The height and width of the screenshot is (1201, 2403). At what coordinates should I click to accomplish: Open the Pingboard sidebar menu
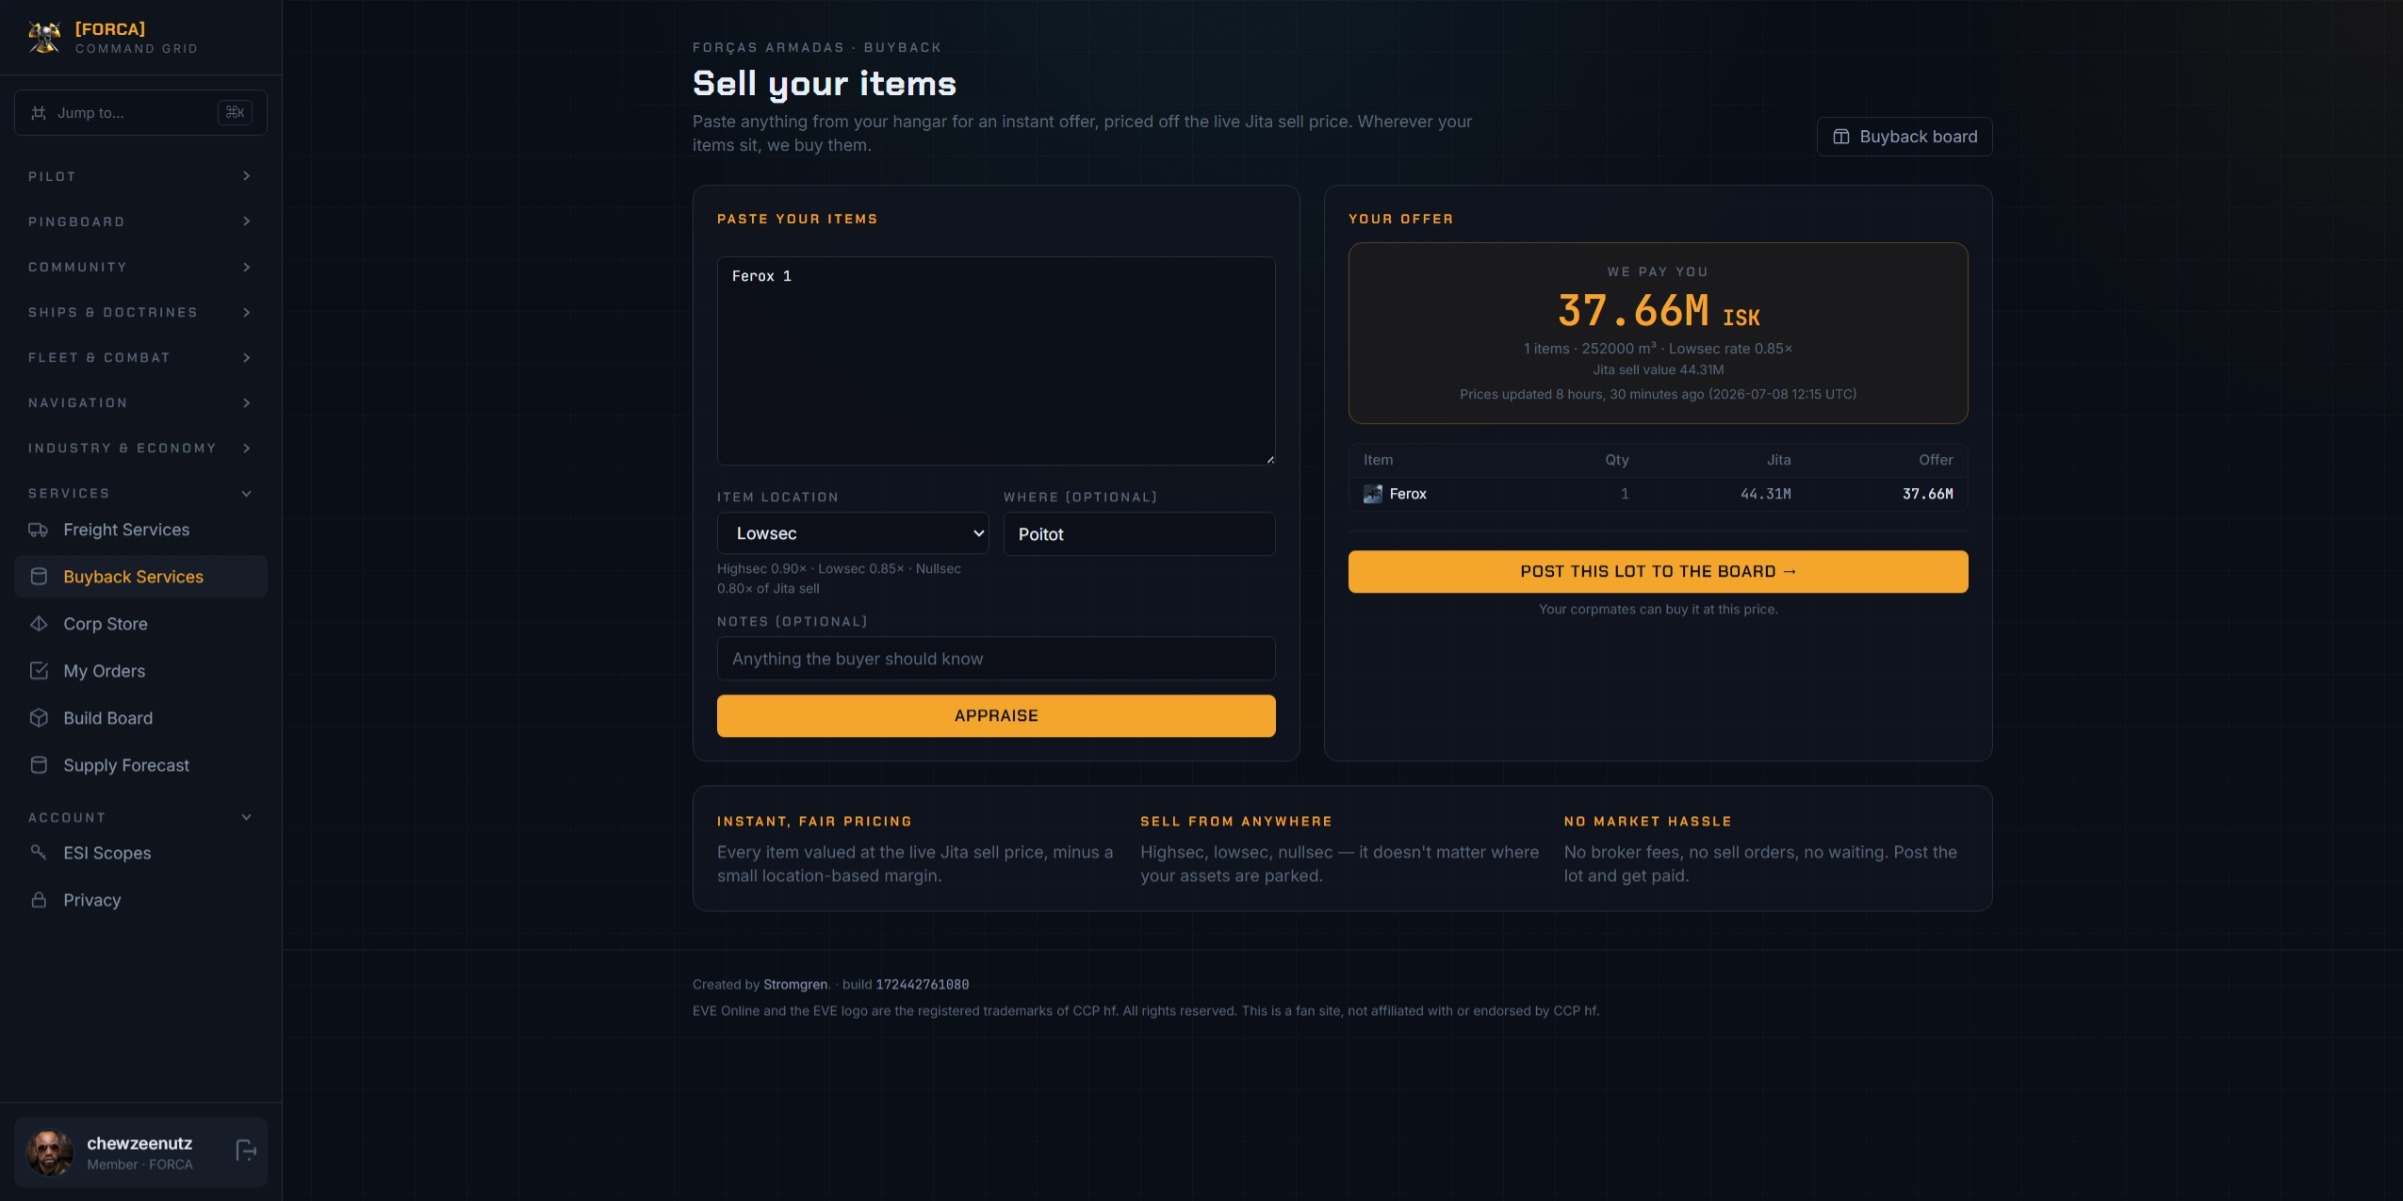[140, 222]
